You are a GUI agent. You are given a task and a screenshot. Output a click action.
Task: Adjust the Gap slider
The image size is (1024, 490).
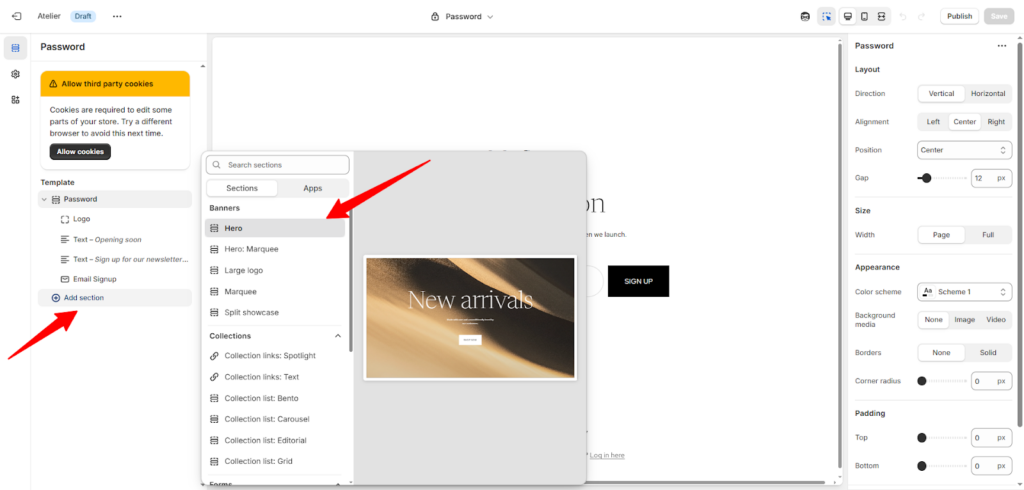pos(927,178)
